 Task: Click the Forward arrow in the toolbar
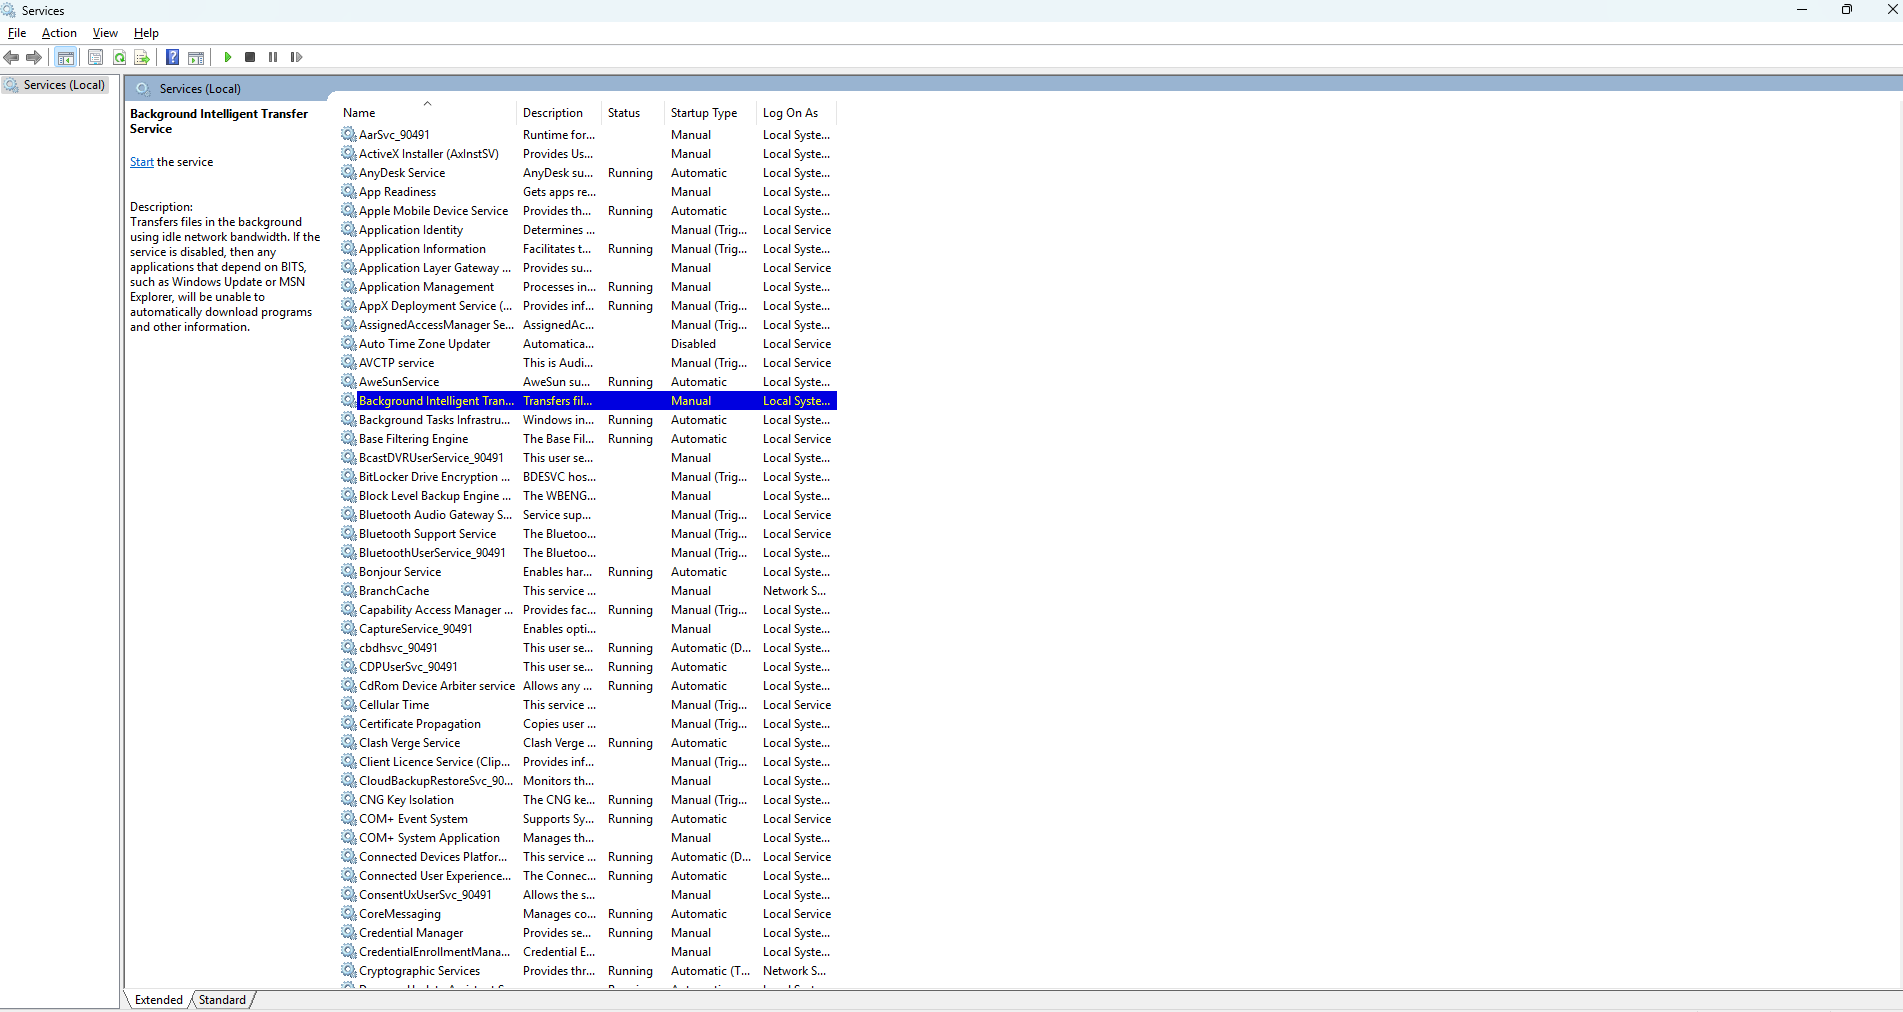point(34,57)
